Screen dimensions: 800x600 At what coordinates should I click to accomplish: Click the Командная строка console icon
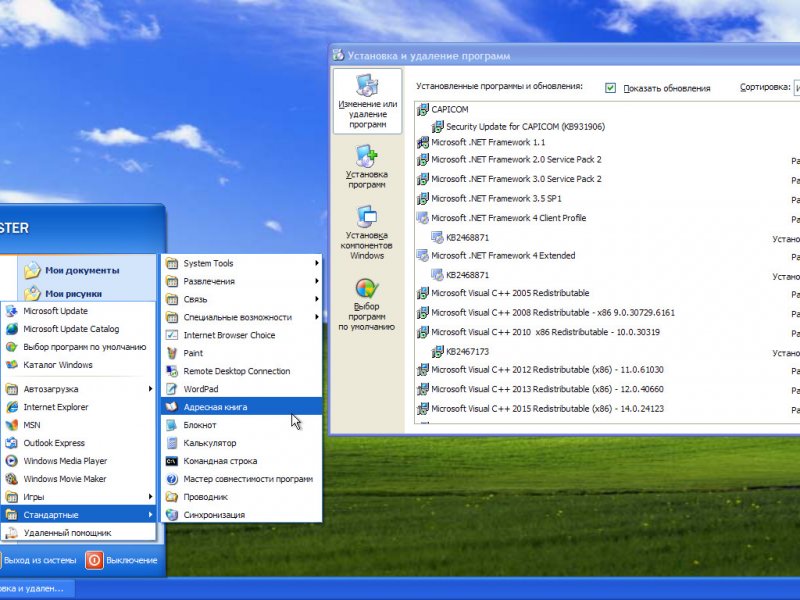pos(172,461)
